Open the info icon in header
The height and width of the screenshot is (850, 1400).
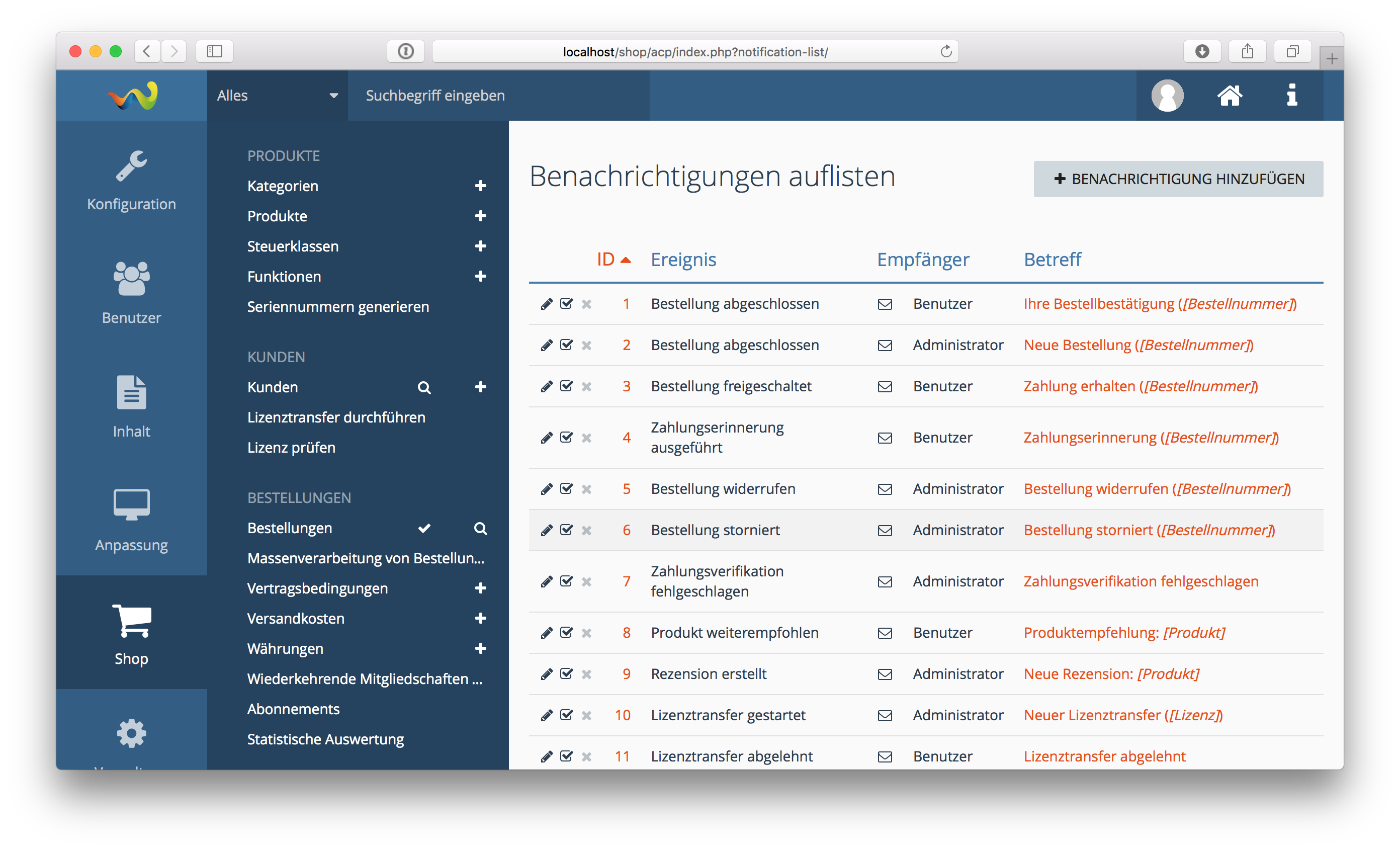pyautogui.click(x=1292, y=96)
